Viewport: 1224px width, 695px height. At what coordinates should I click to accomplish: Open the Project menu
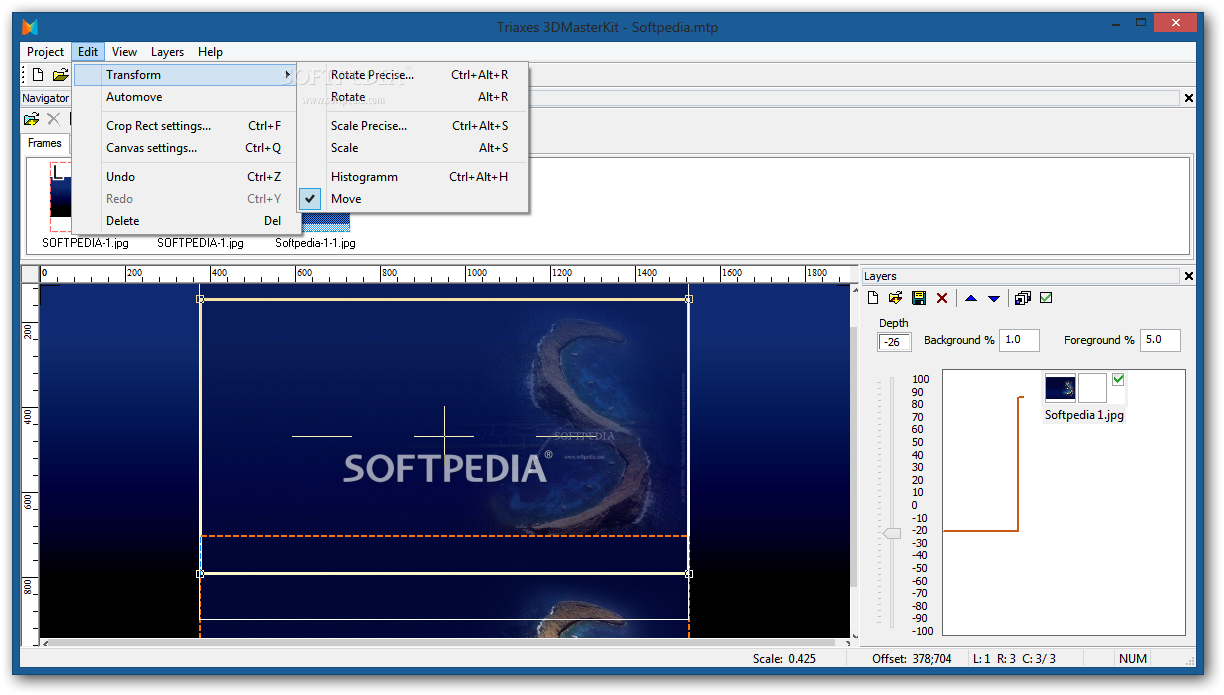tap(46, 52)
